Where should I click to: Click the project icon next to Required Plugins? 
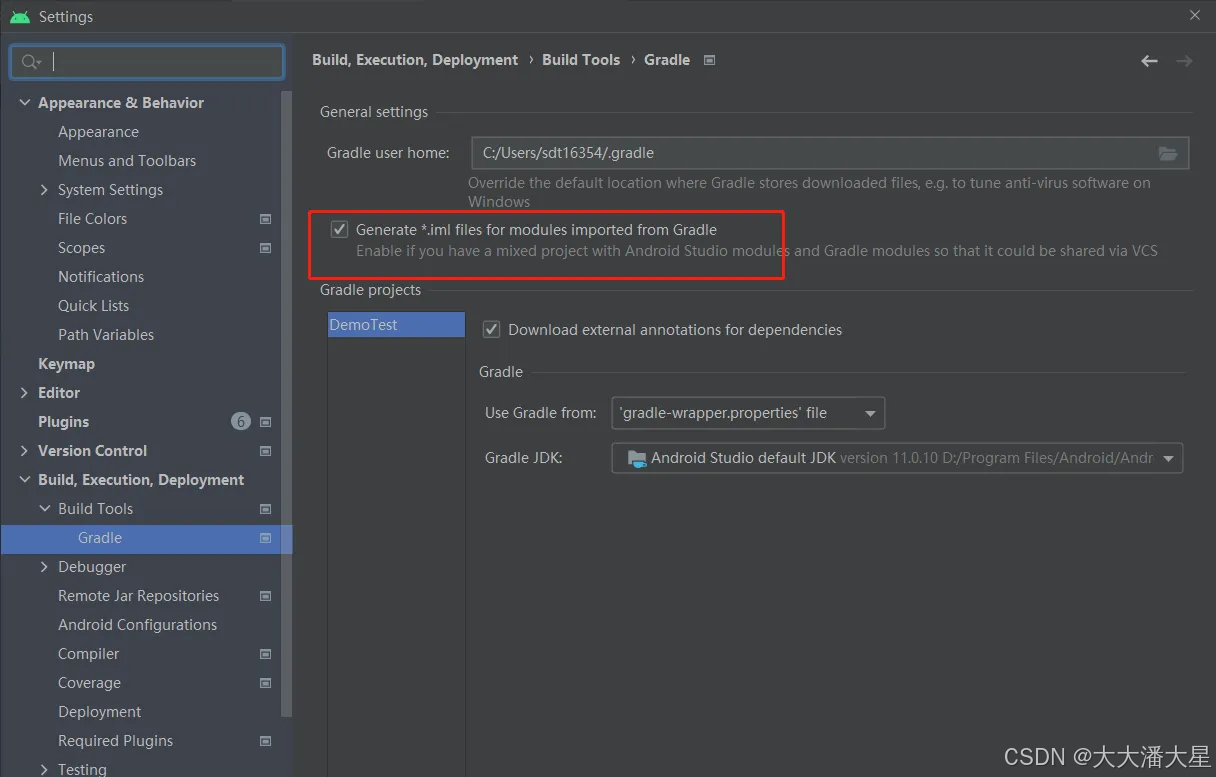266,741
